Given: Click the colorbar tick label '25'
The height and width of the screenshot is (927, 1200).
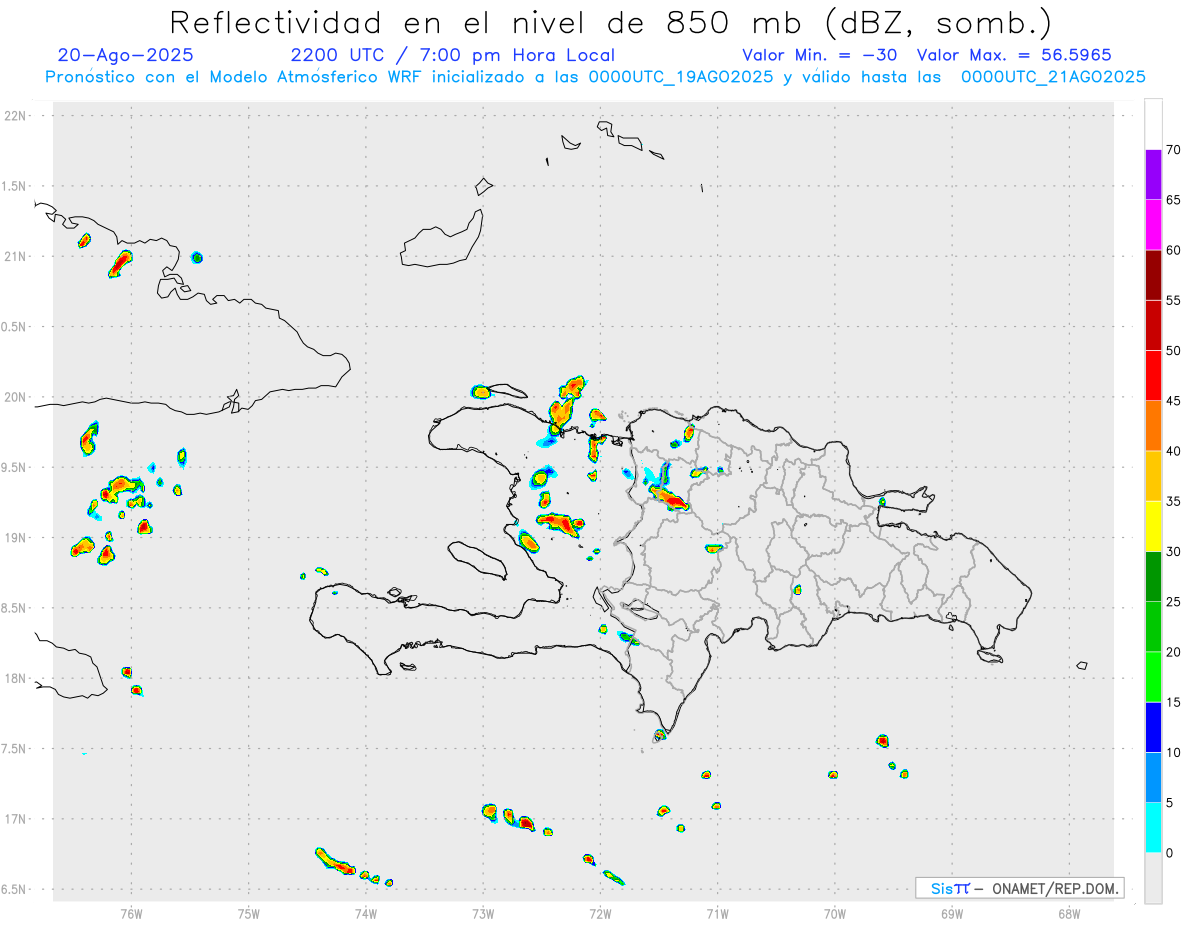Looking at the screenshot, I should [x=1173, y=602].
